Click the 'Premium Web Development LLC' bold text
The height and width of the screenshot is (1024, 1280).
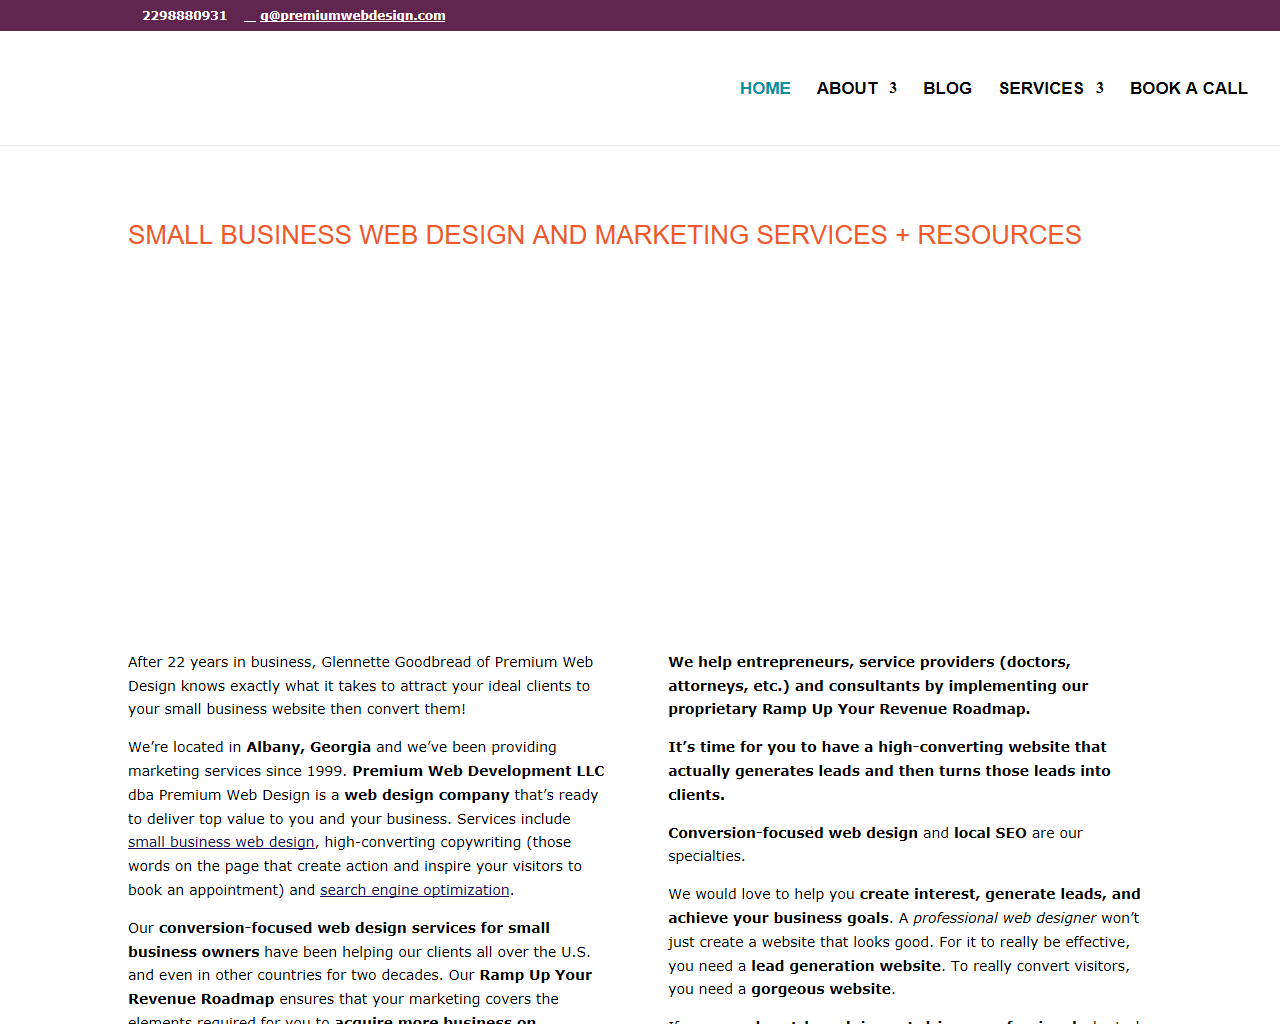coord(478,771)
